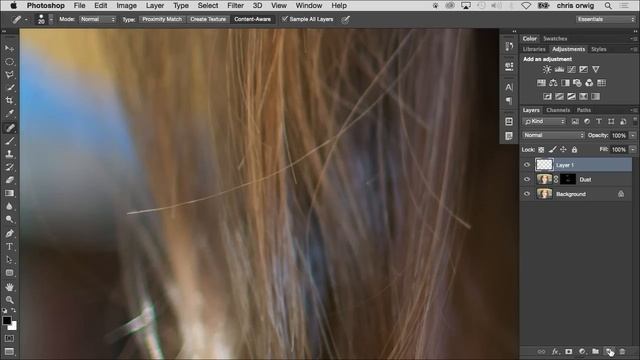Open the Essentials workspace dropdown
This screenshot has width=640, height=360.
click(606, 19)
